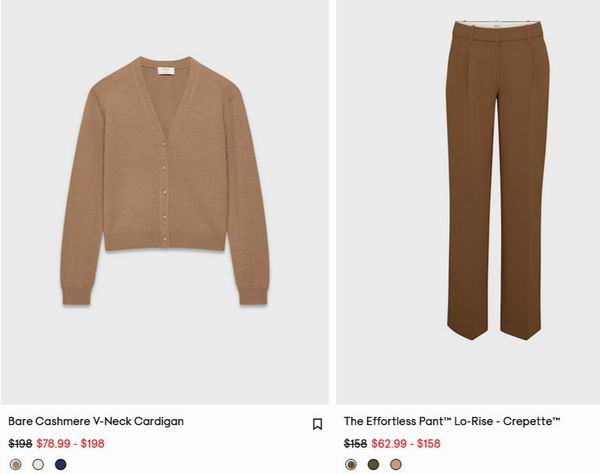Click the $78.99 - $198 sale price
Screen dimensions: 600x474
70,444
